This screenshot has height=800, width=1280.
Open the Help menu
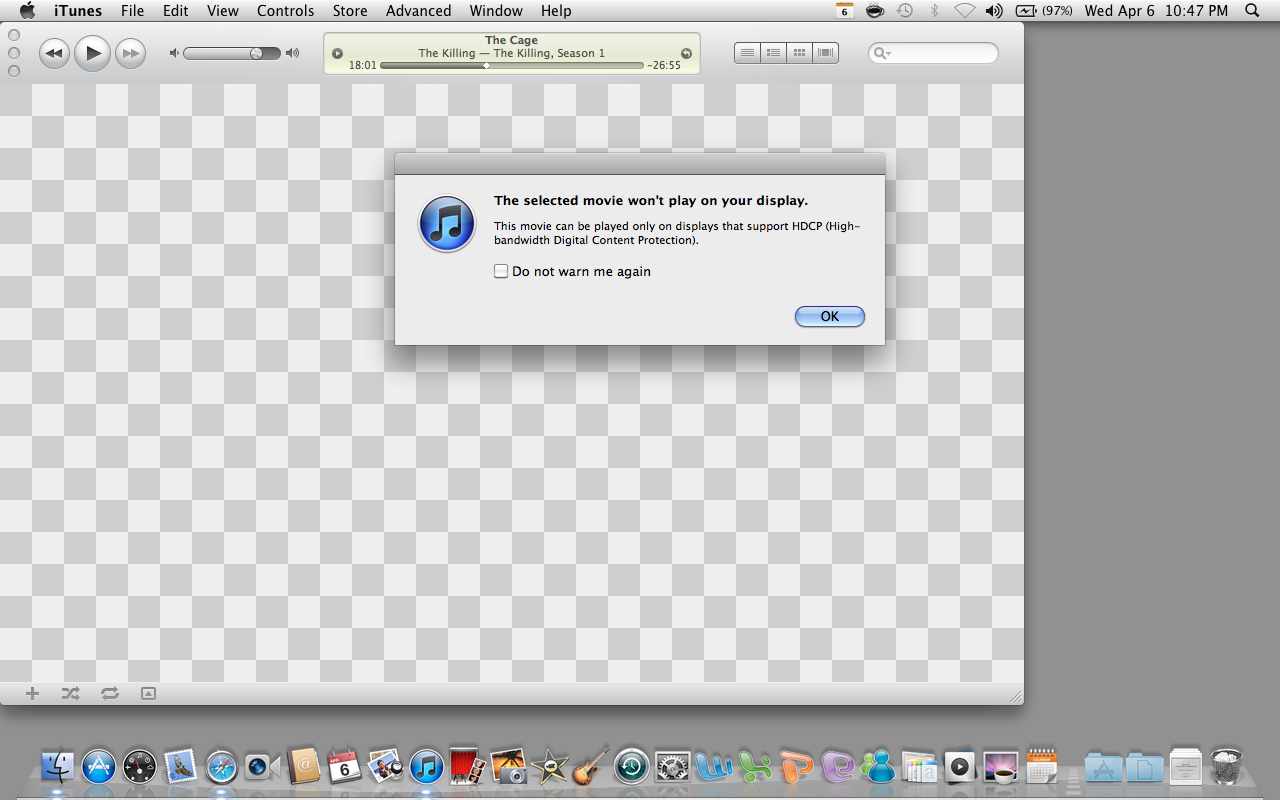[x=556, y=11]
